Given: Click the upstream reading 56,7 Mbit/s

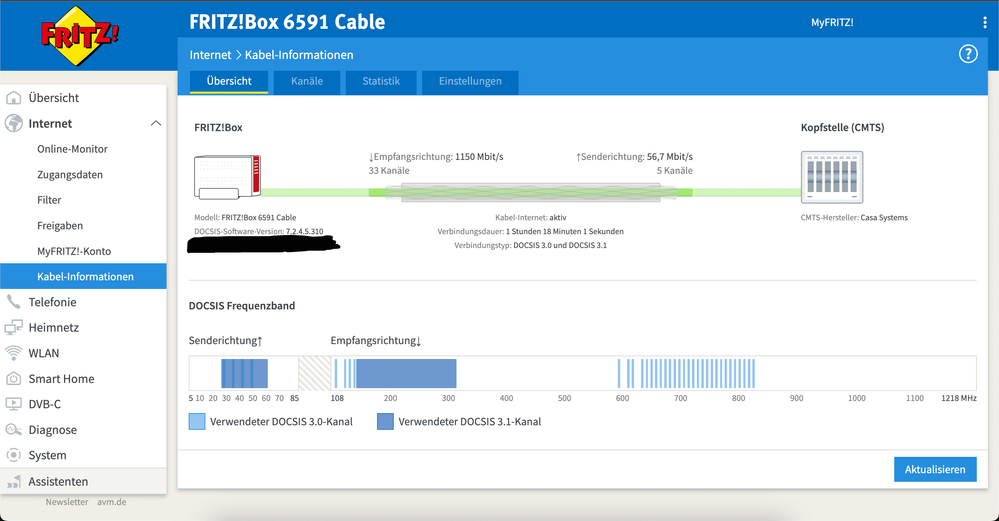Looking at the screenshot, I should coord(670,157).
